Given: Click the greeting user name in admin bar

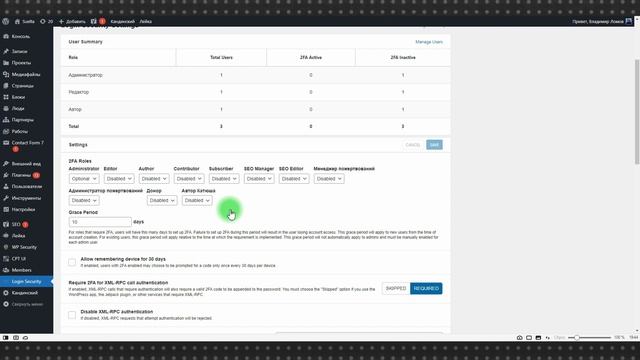Looking at the screenshot, I should coord(598,21).
